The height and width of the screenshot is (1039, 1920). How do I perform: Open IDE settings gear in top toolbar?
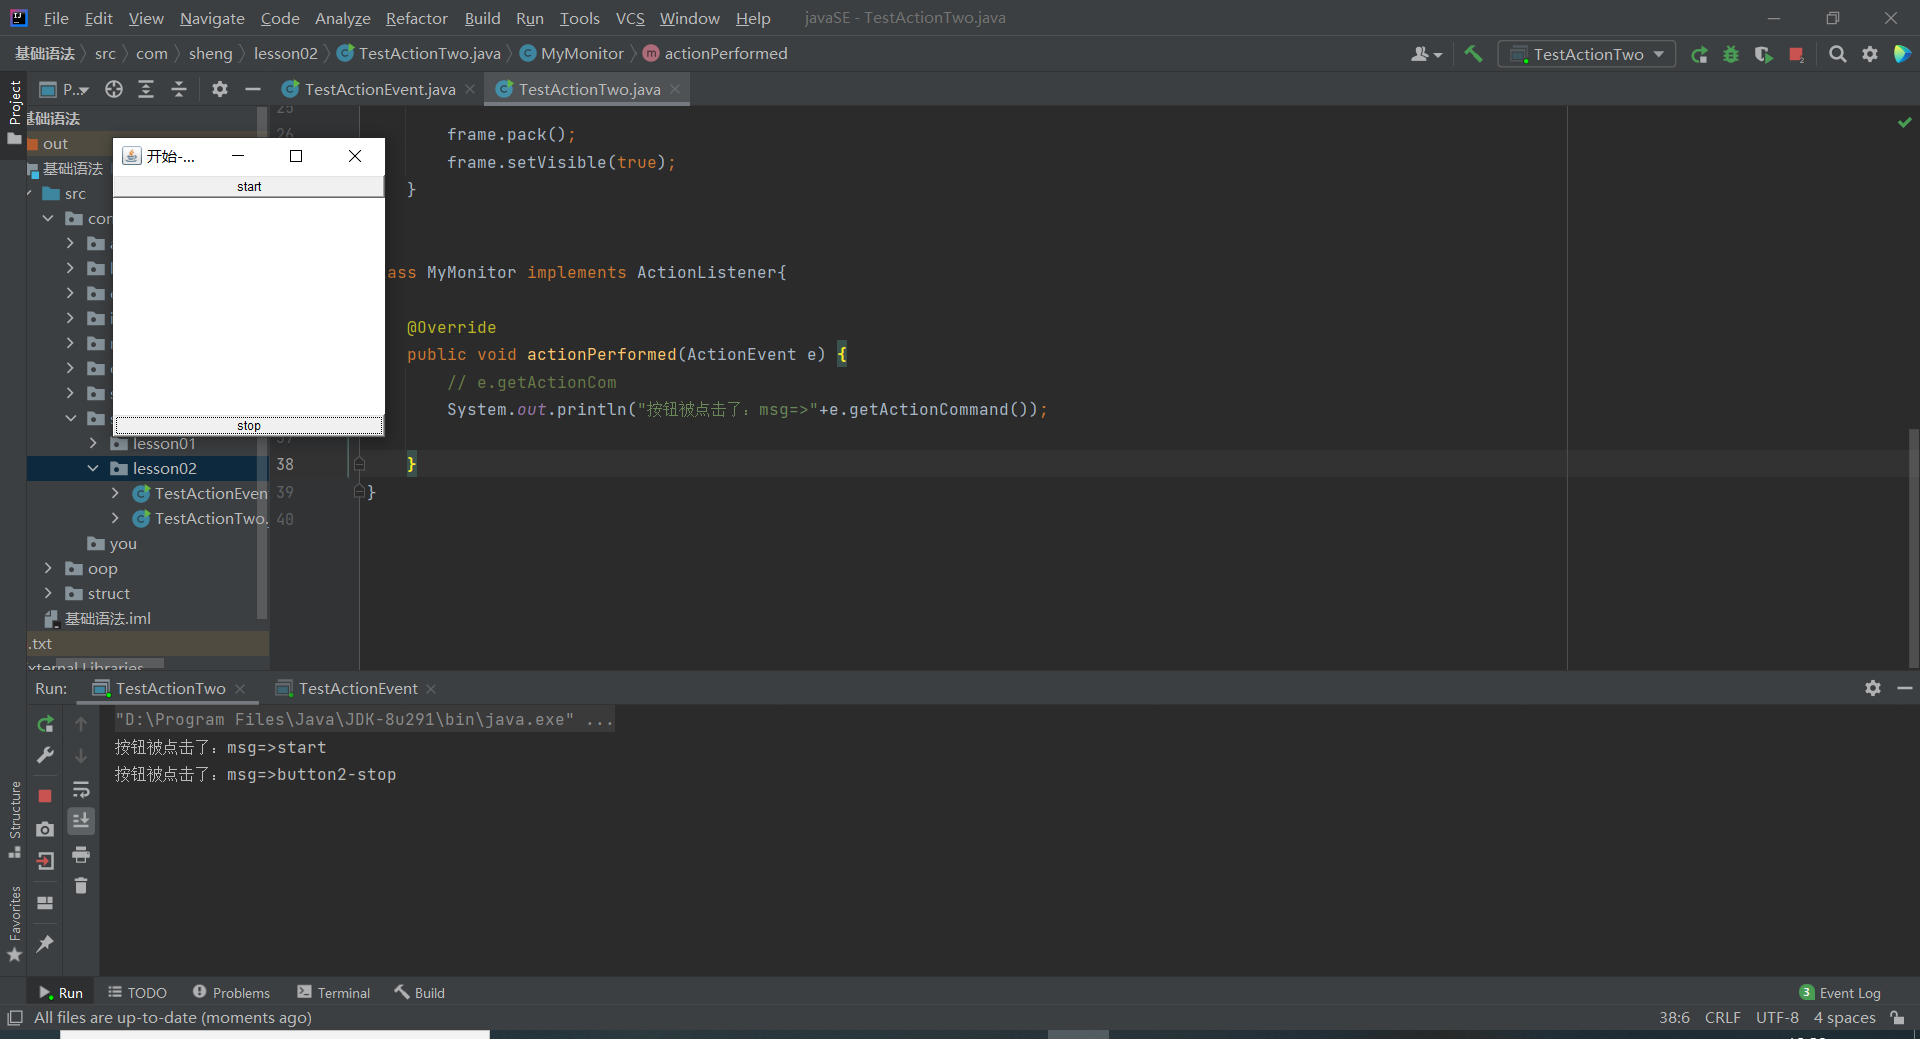pyautogui.click(x=1870, y=55)
